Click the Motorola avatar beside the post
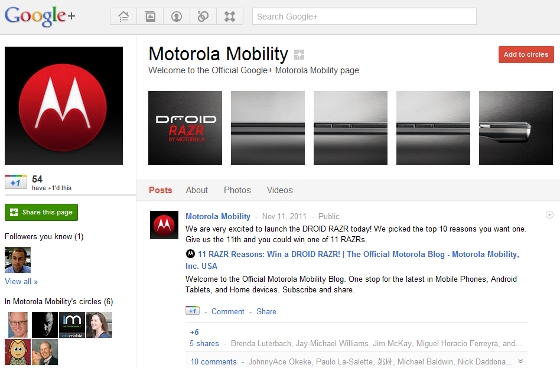The width and height of the screenshot is (560, 368). click(164, 225)
